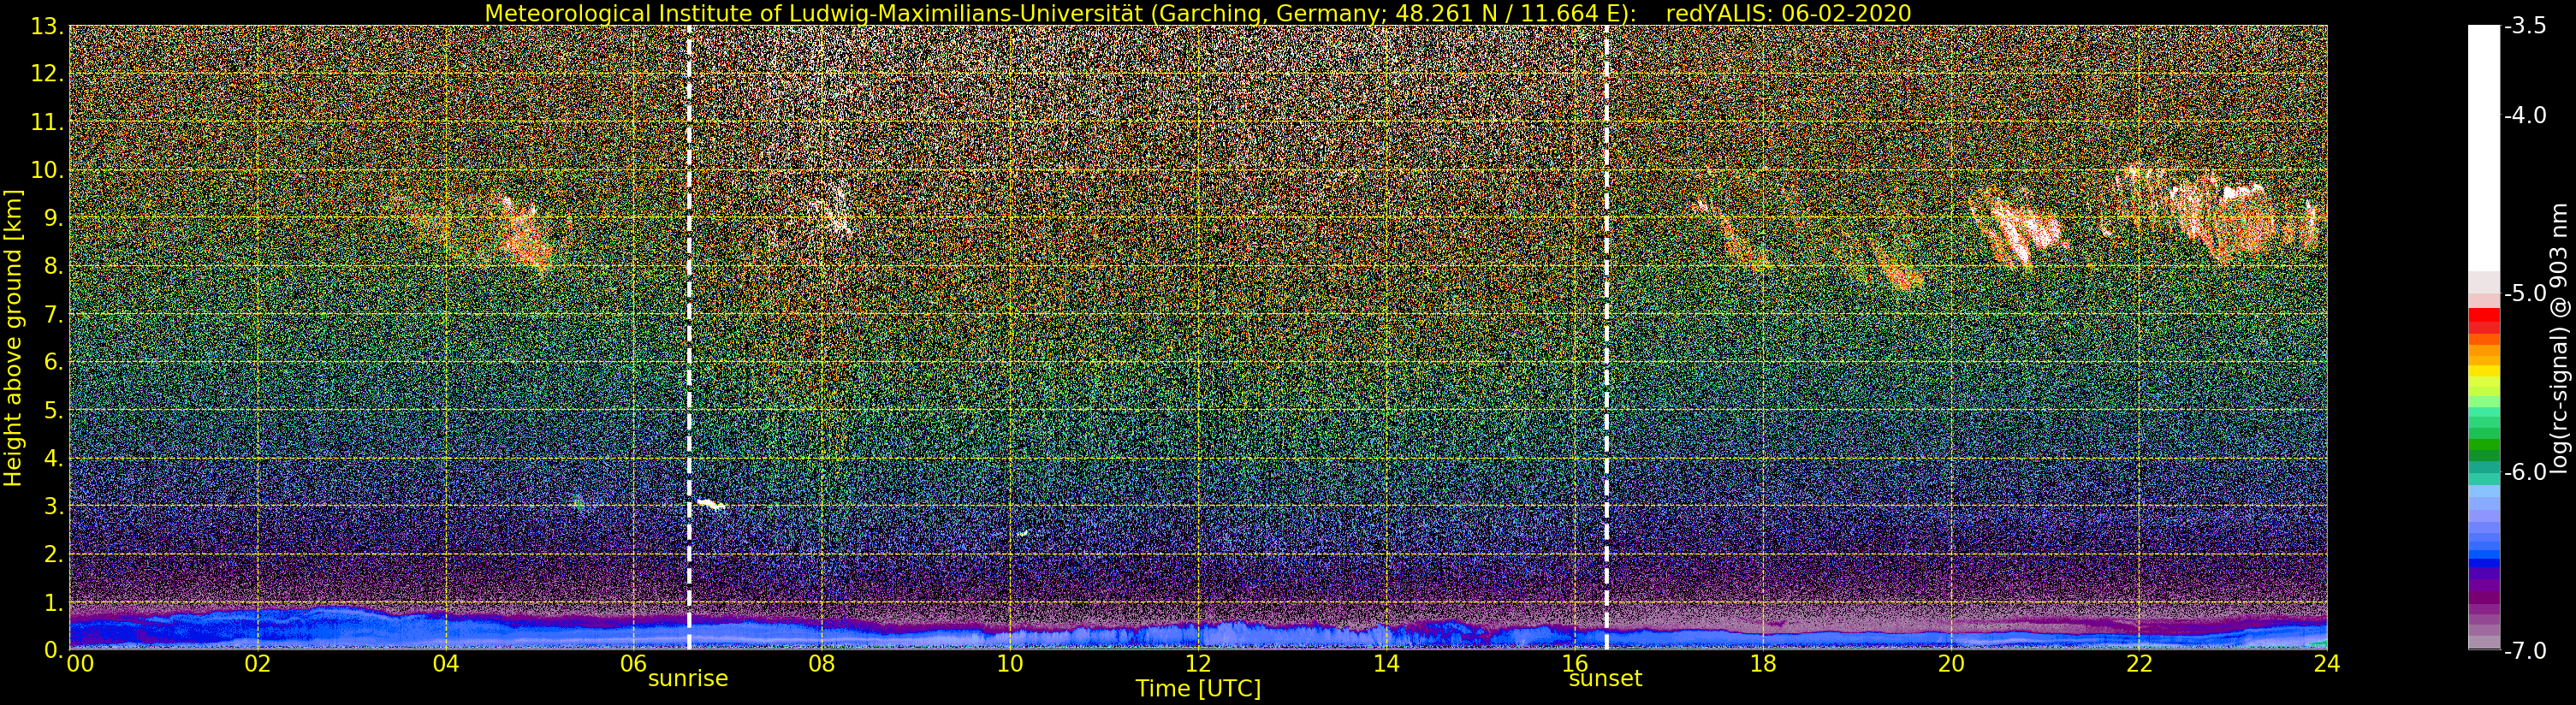Click the '-7.0' colorbar value
Screen dimensions: 2576x705
(2525, 650)
